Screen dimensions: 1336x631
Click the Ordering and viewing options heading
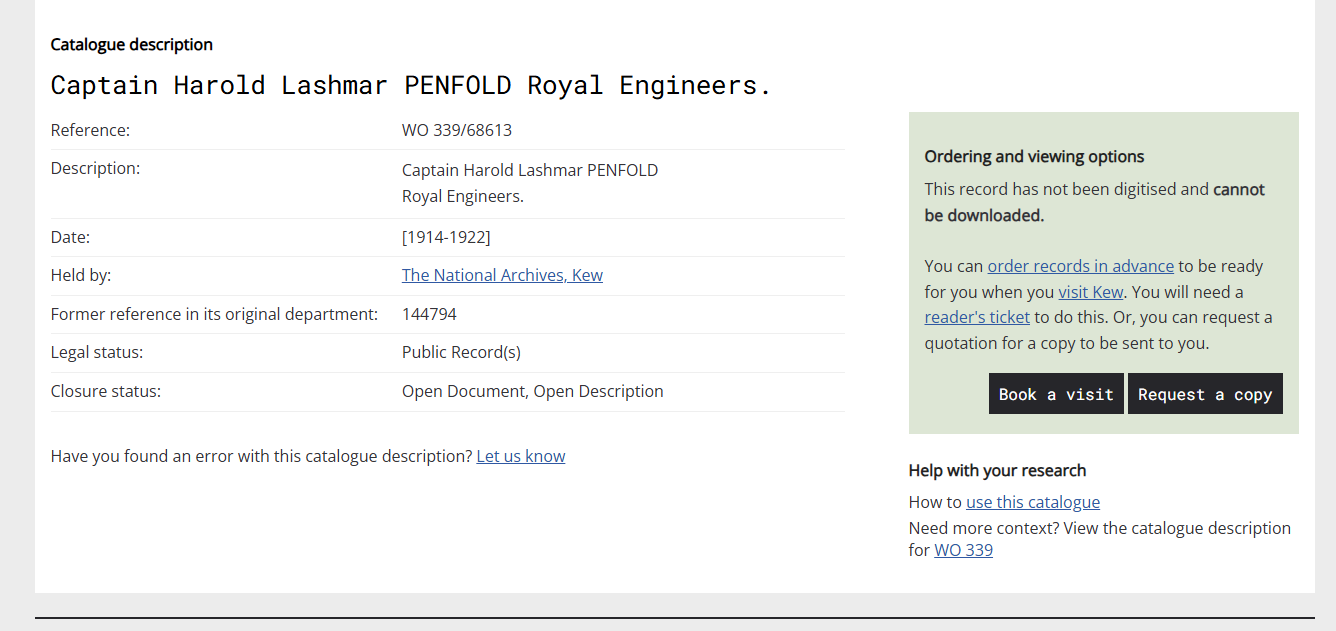(x=1034, y=156)
